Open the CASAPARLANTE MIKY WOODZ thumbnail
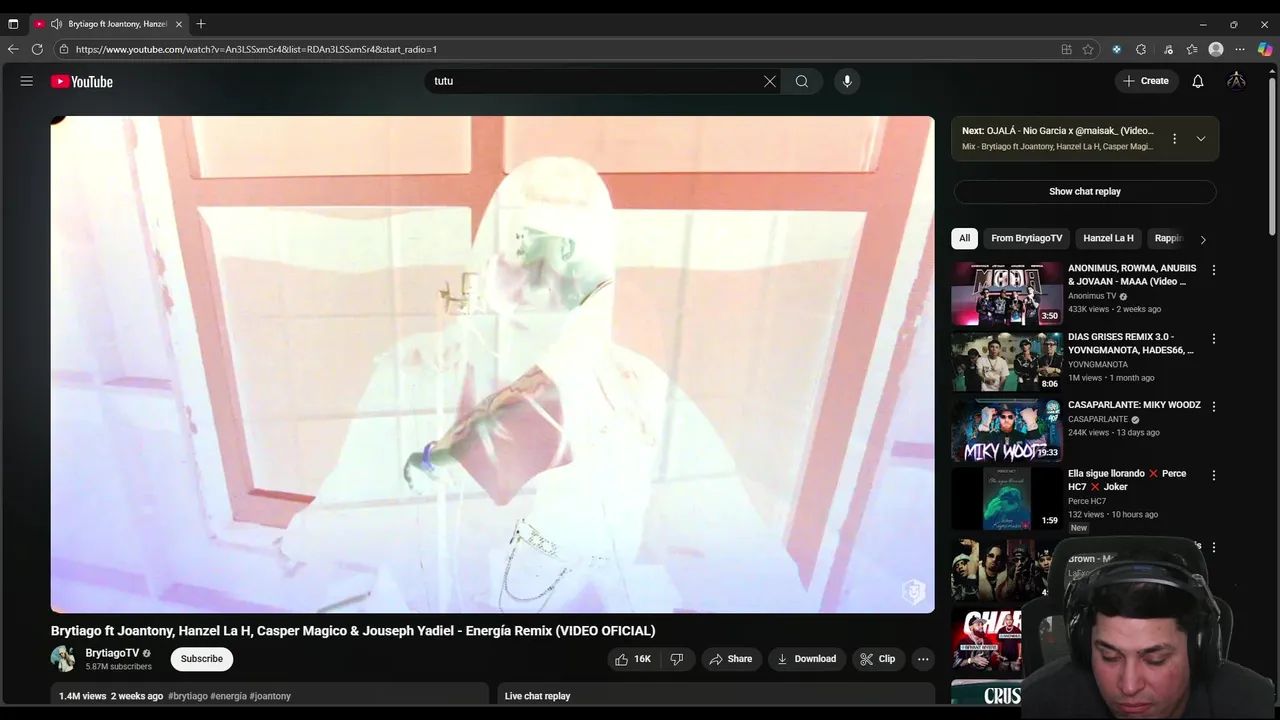Viewport: 1280px width, 720px height. click(x=1007, y=431)
